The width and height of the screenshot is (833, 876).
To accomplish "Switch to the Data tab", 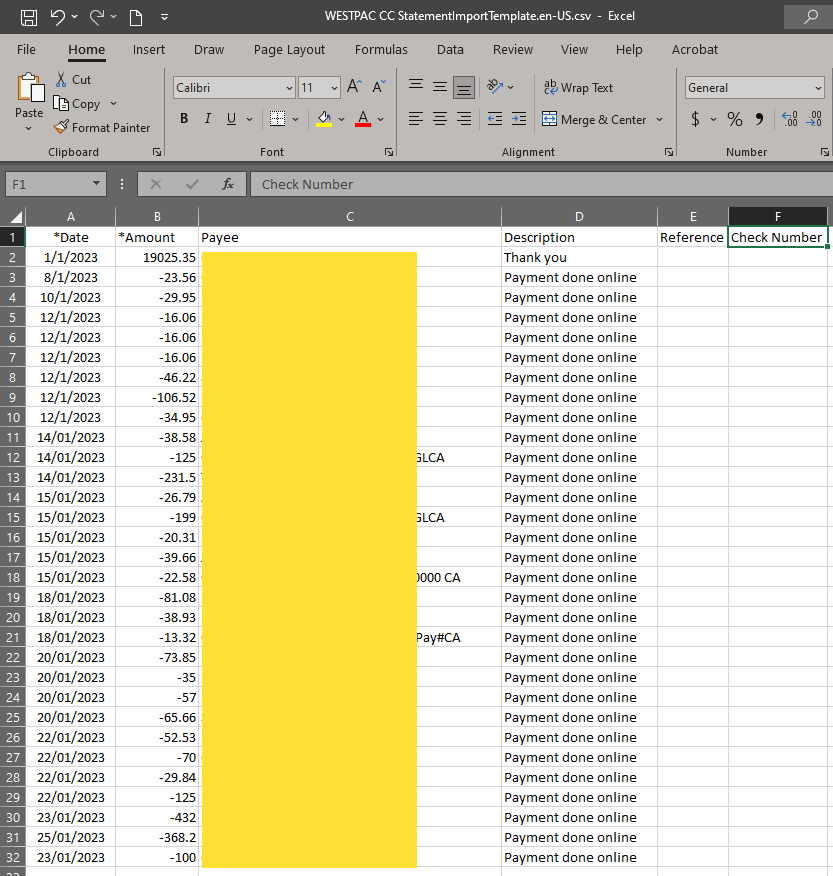I will click(x=450, y=50).
